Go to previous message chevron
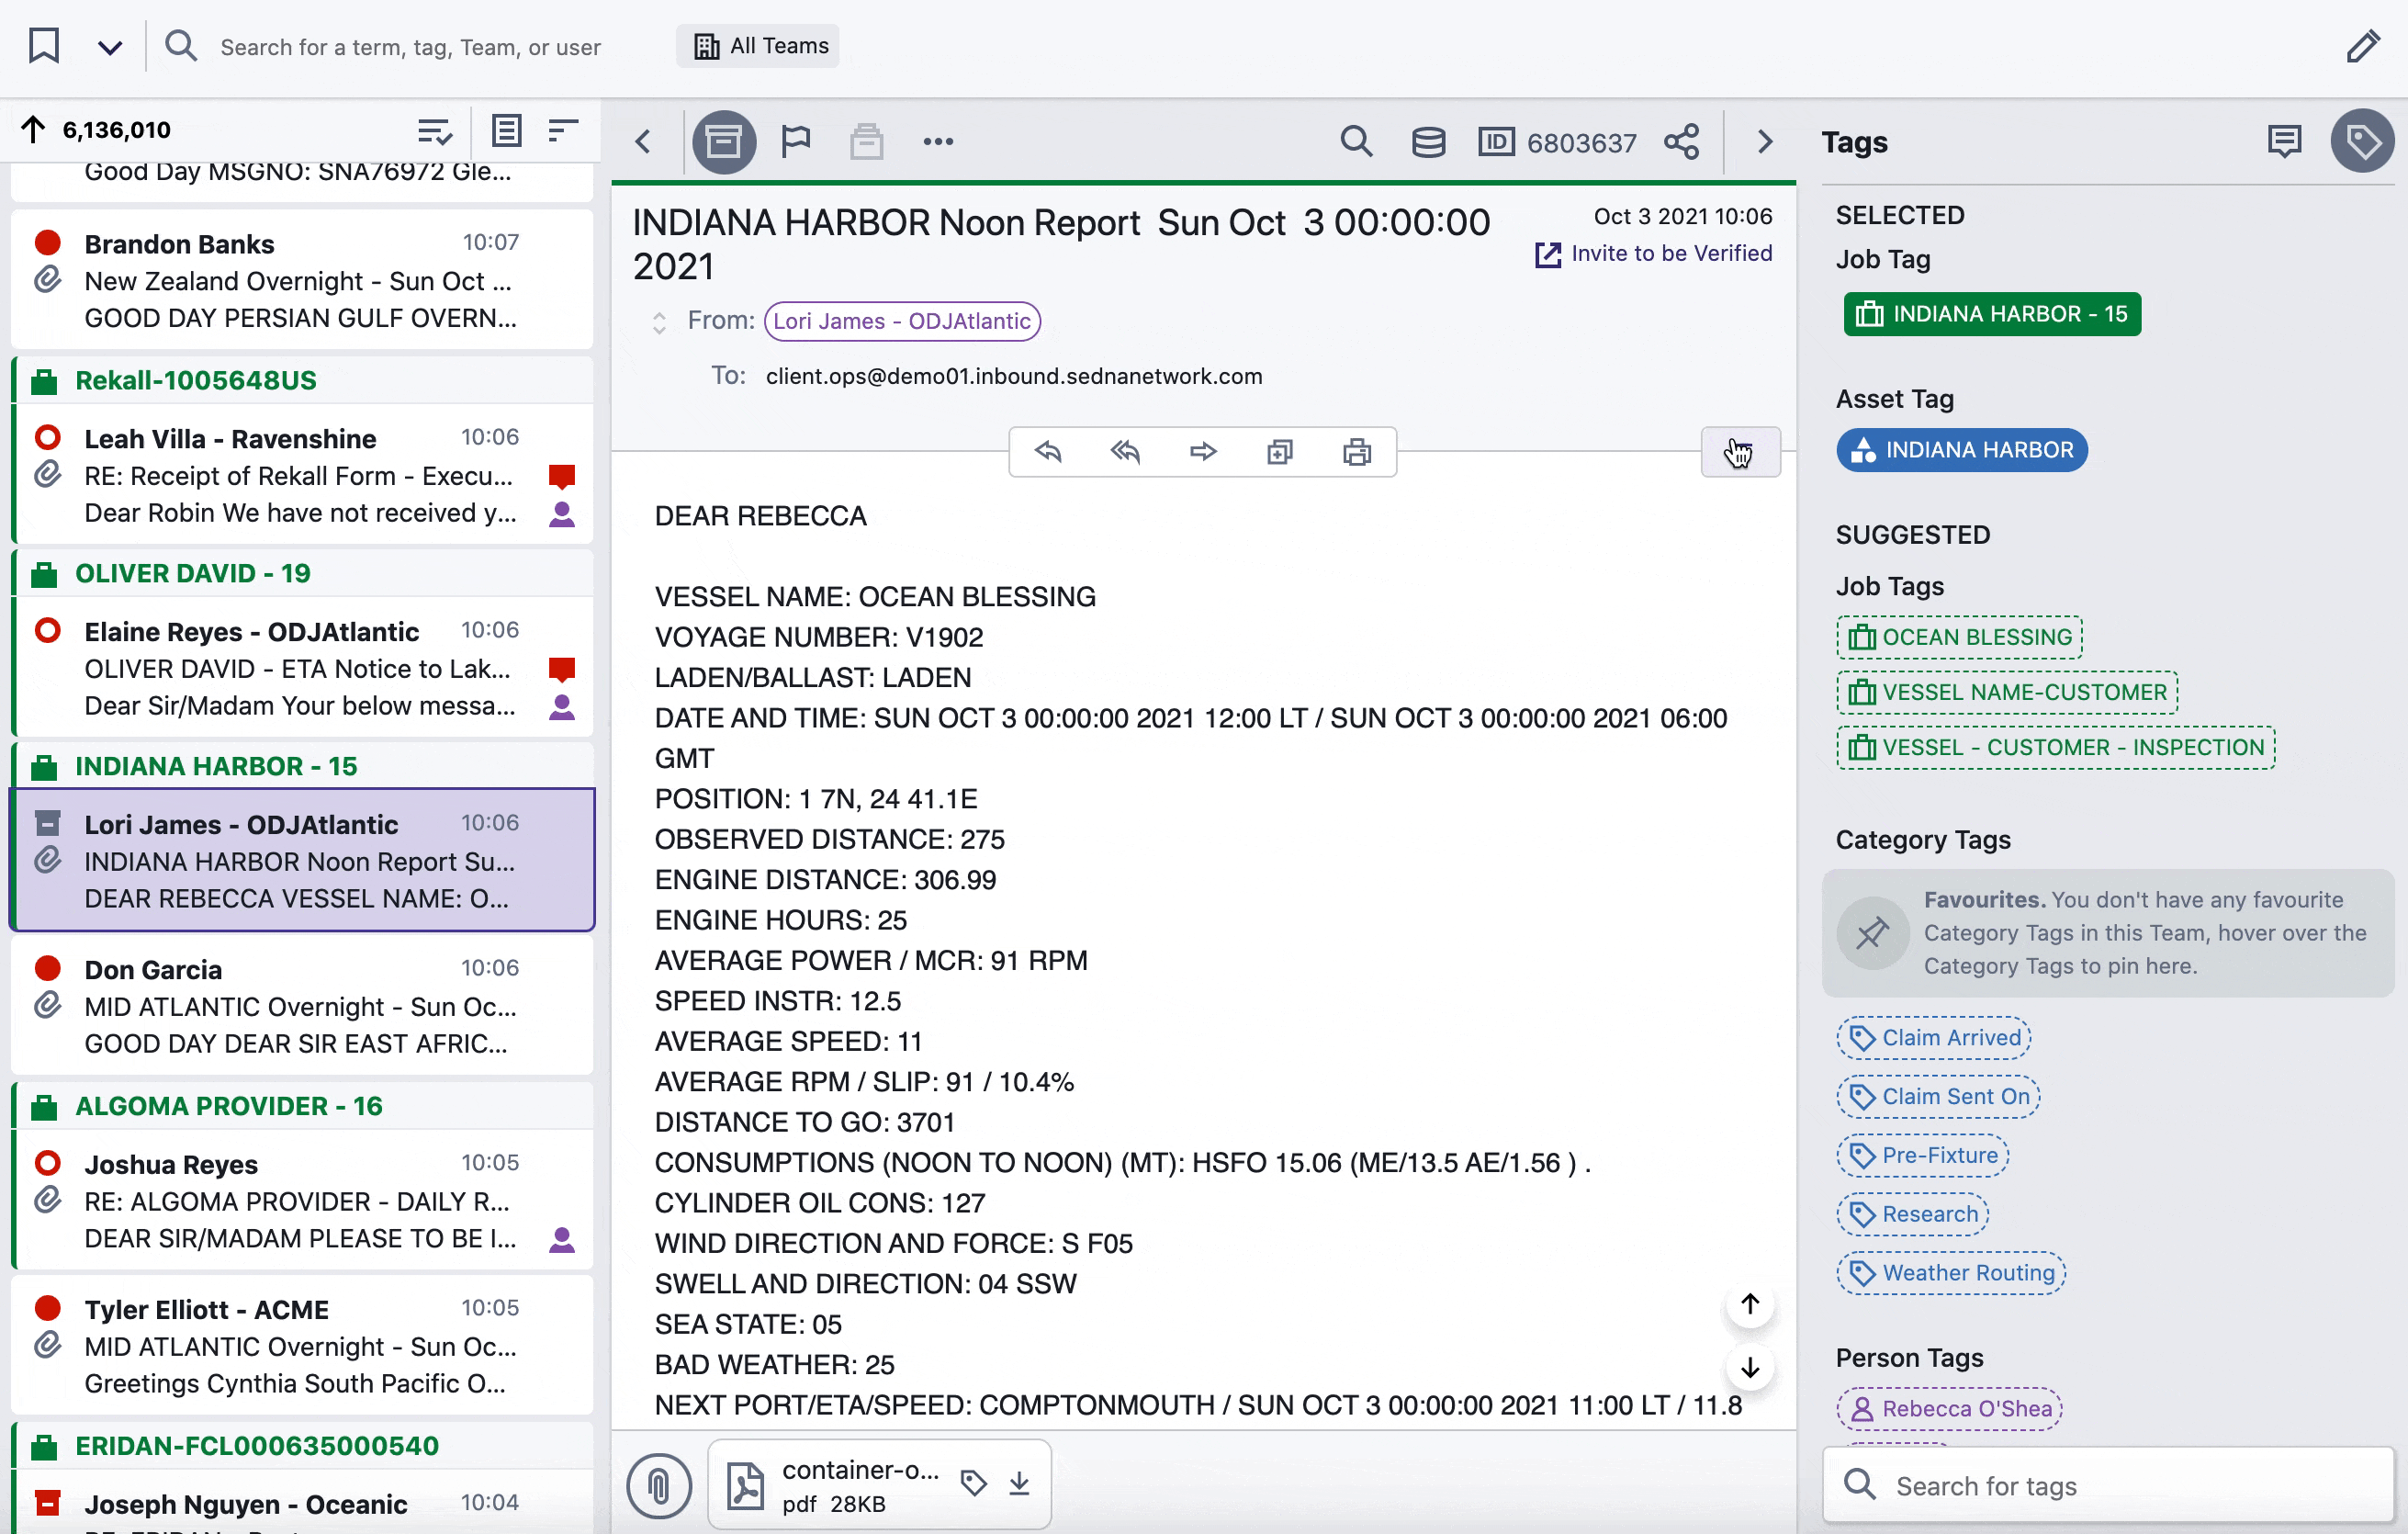Image resolution: width=2408 pixels, height=1534 pixels. 643,142
